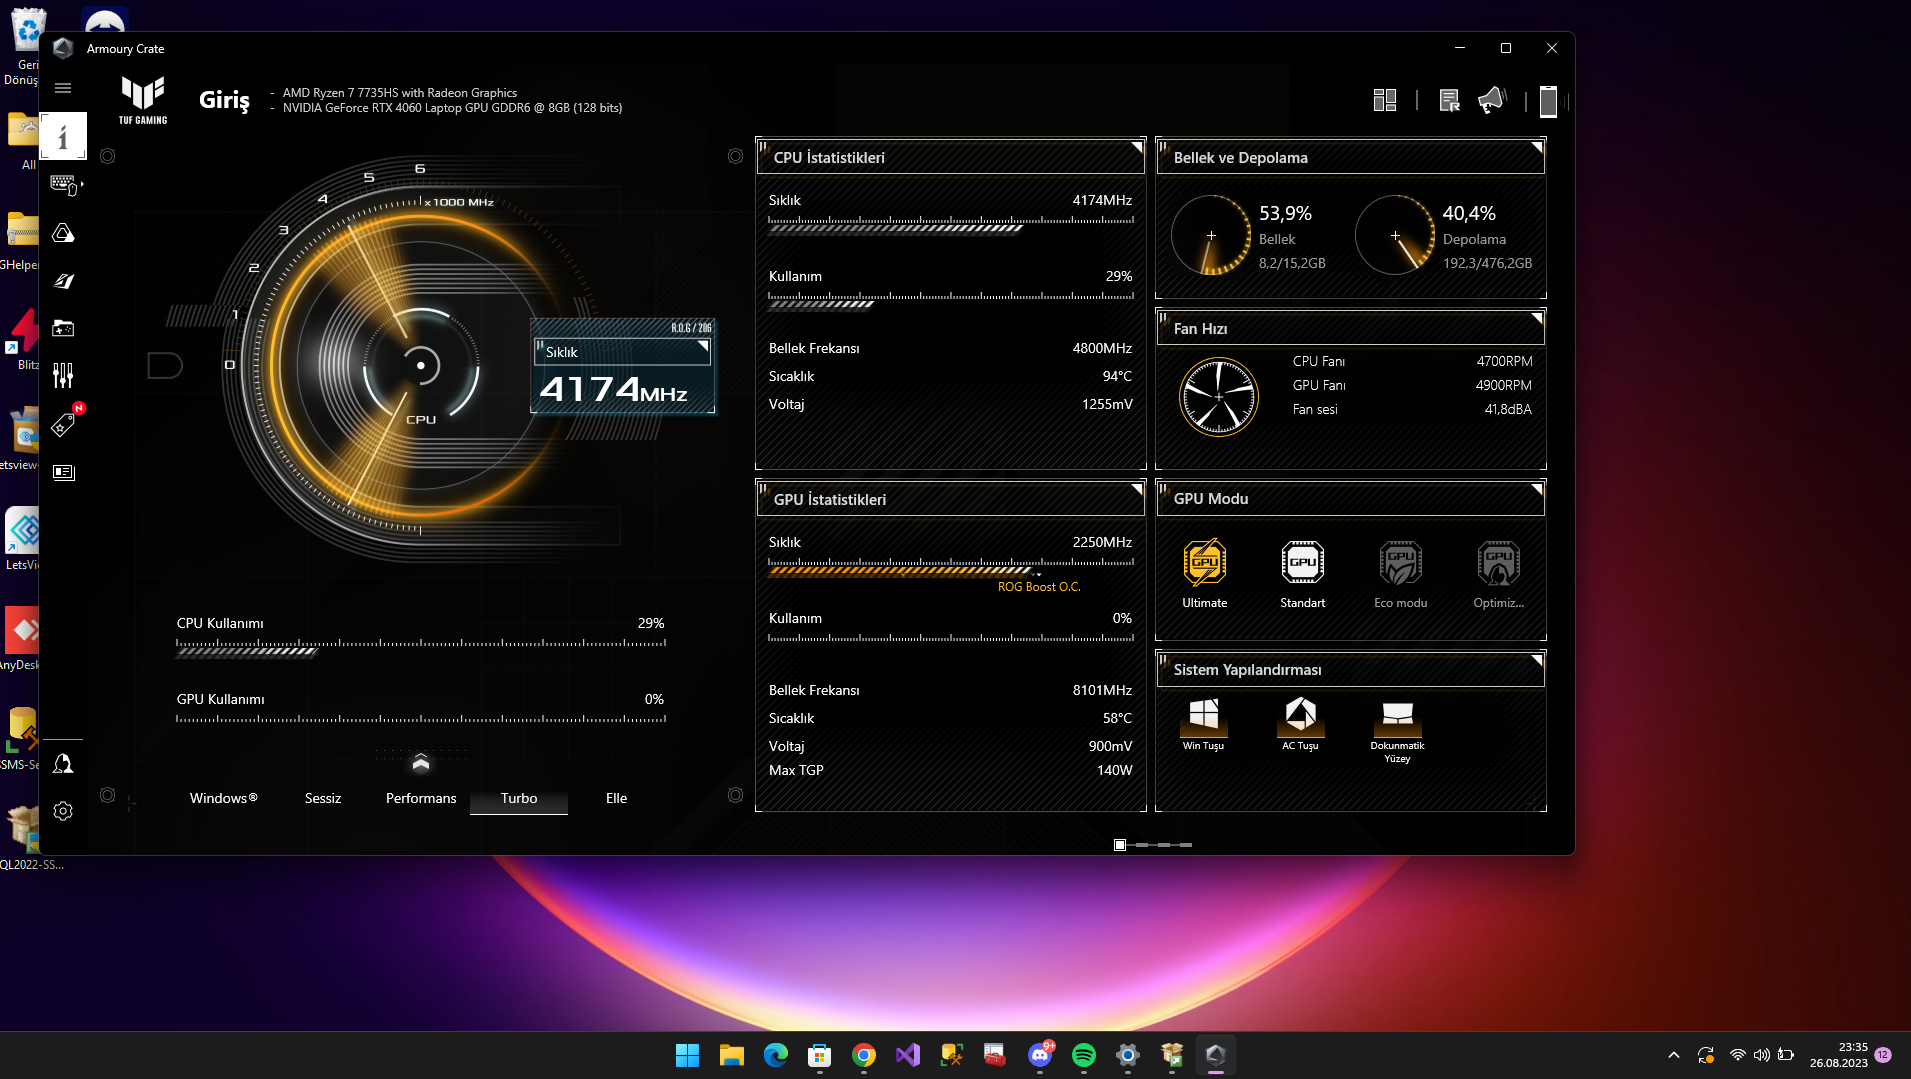The image size is (1911, 1079).
Task: Select the Optimized GPU mode icon
Action: tap(1499, 563)
